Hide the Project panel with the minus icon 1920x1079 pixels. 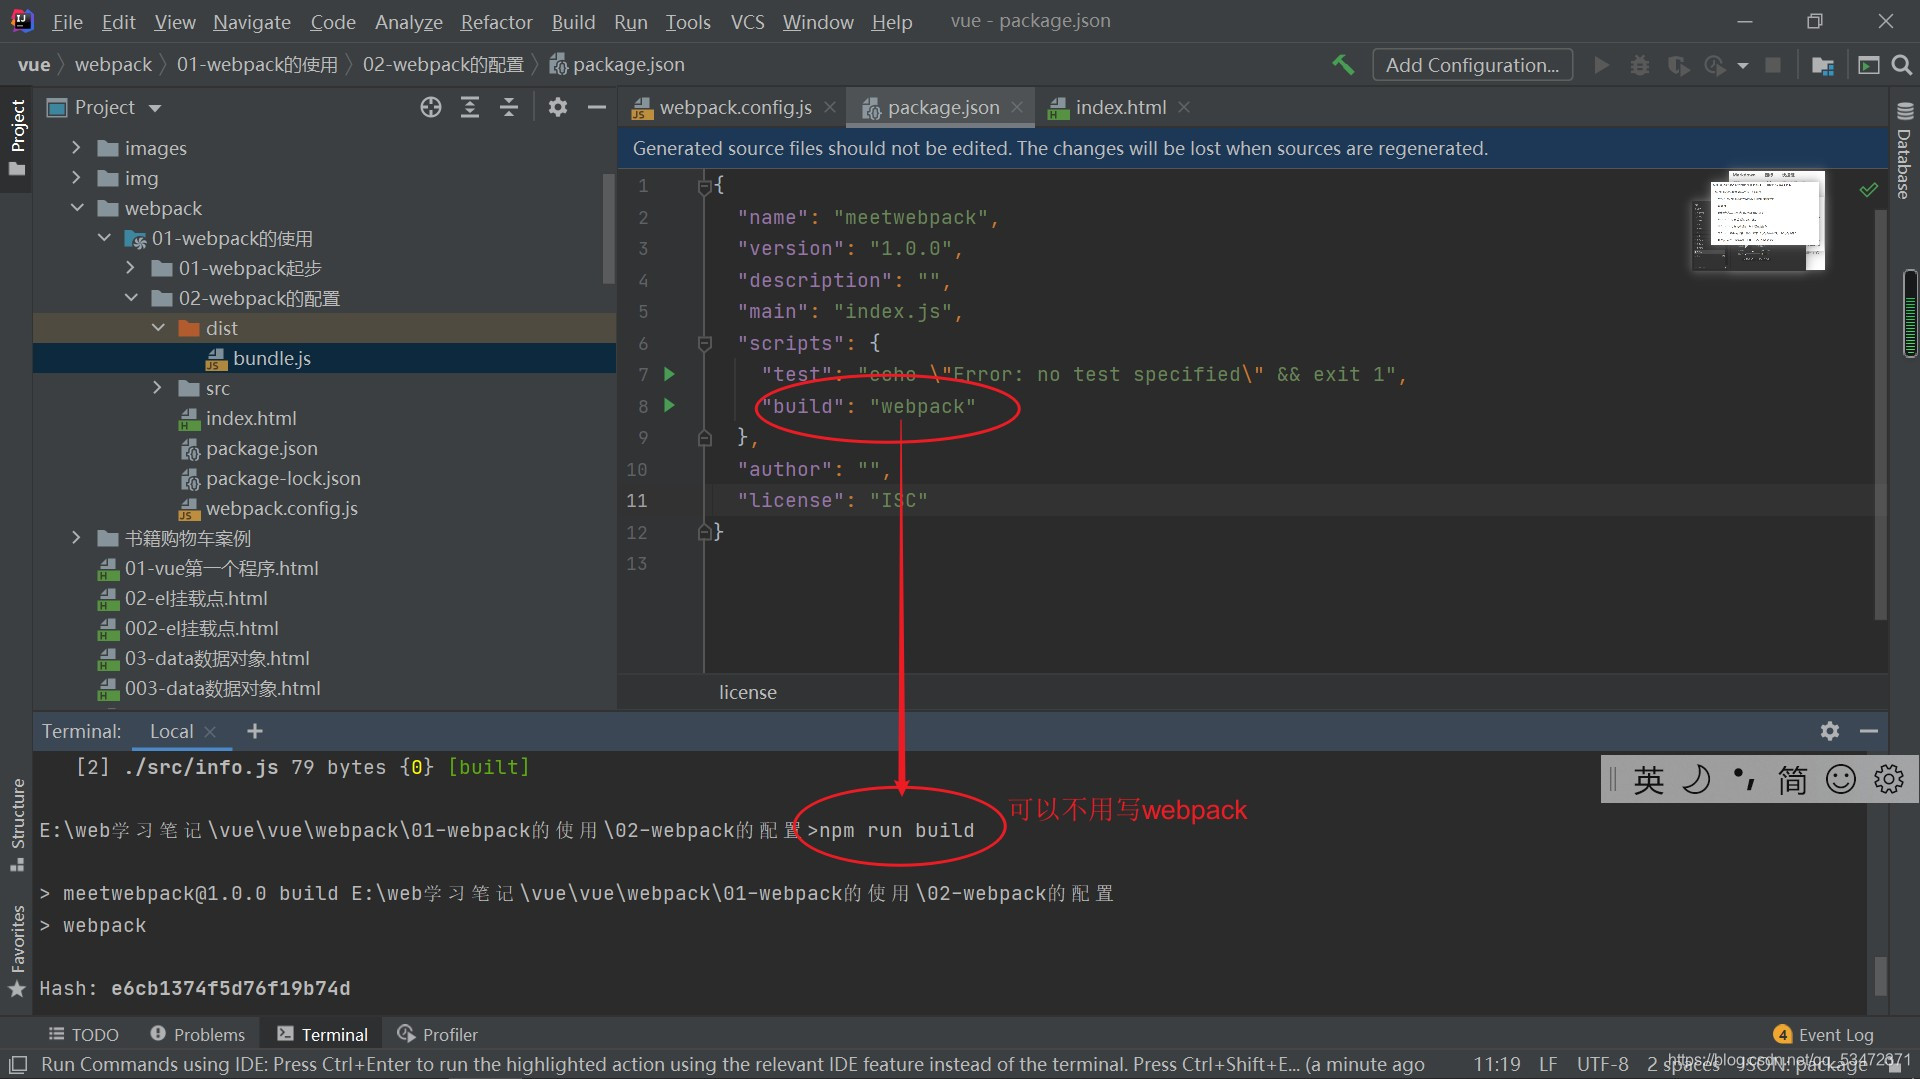coord(597,107)
